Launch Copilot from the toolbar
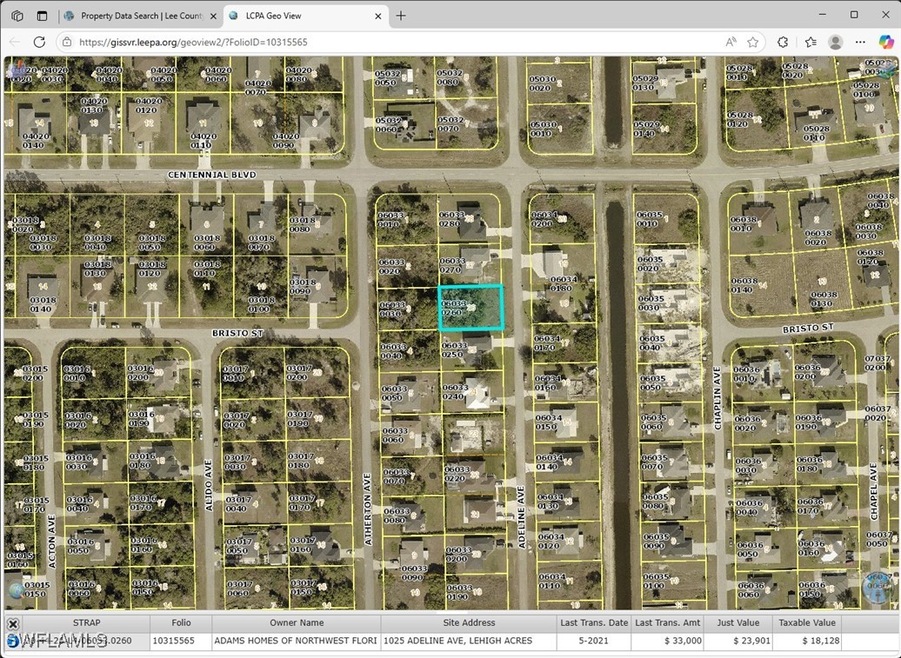Screen dimensions: 901x658 click(884, 42)
